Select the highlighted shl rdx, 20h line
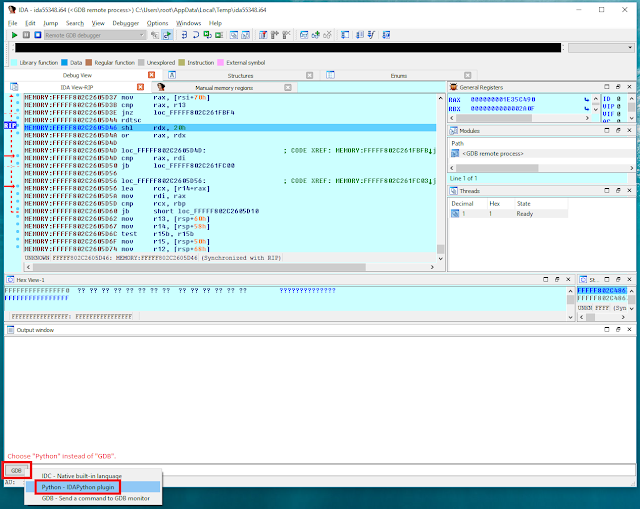This screenshot has height=509, width=640. (x=230, y=128)
